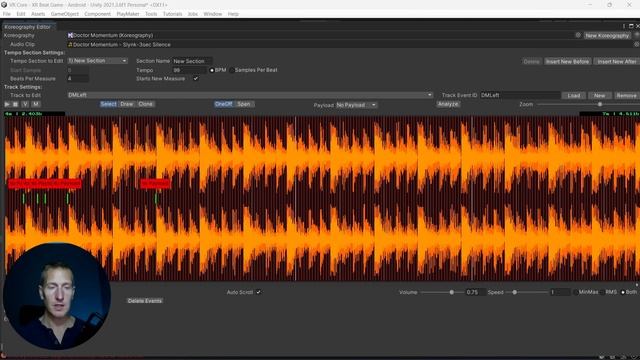Screen dimensions: 640x360
Task: Click the Tempo value field showing 99
Action: click(x=189, y=70)
